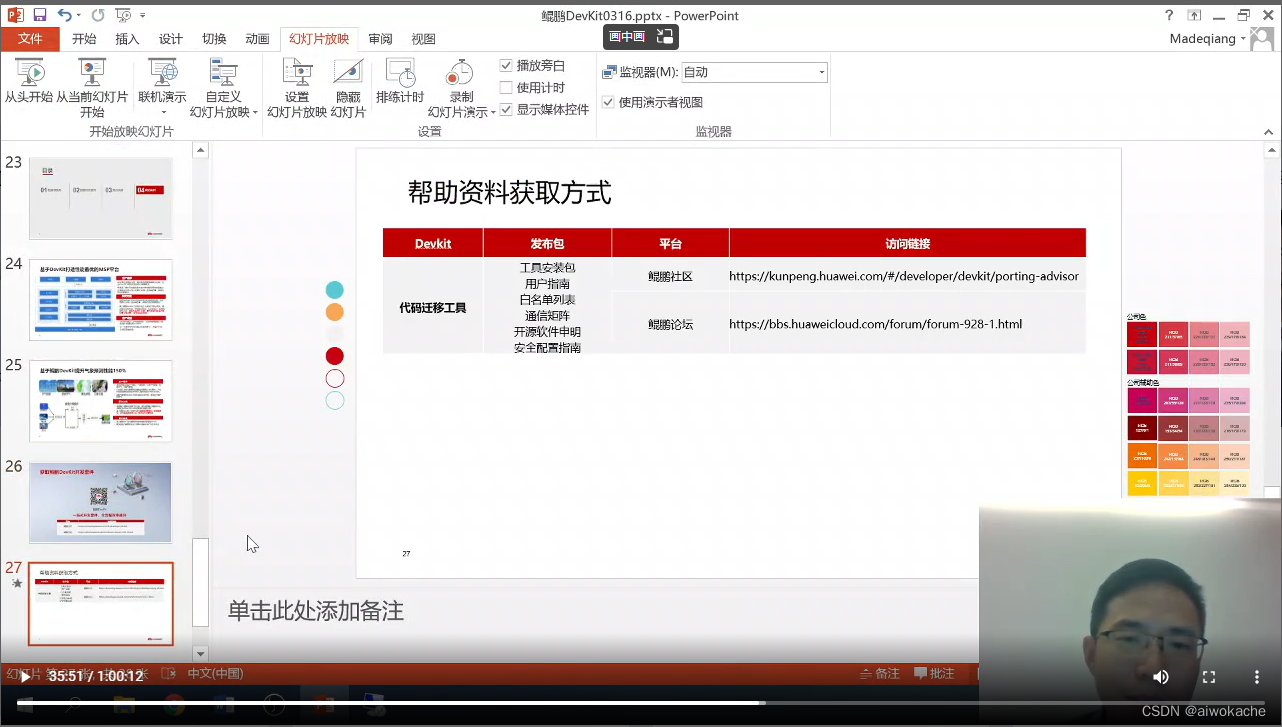Expand 录制幻灯片演示 dropdown arrow

[x=493, y=113]
